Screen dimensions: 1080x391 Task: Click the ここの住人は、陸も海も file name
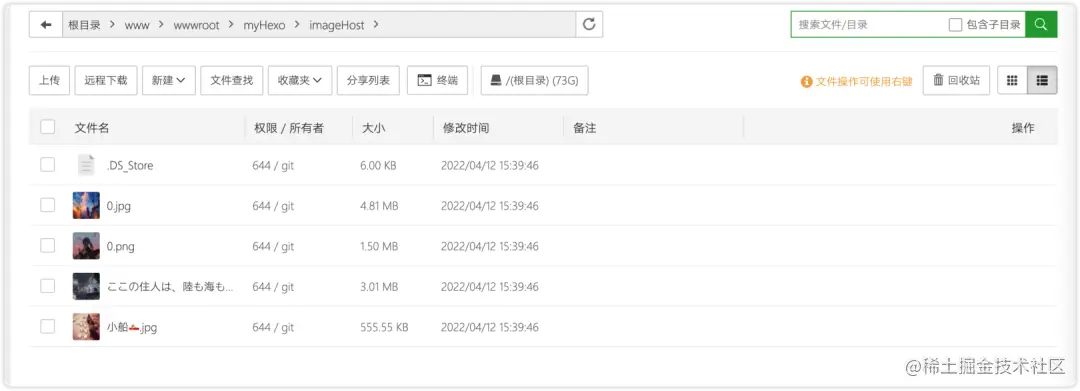[x=171, y=286]
